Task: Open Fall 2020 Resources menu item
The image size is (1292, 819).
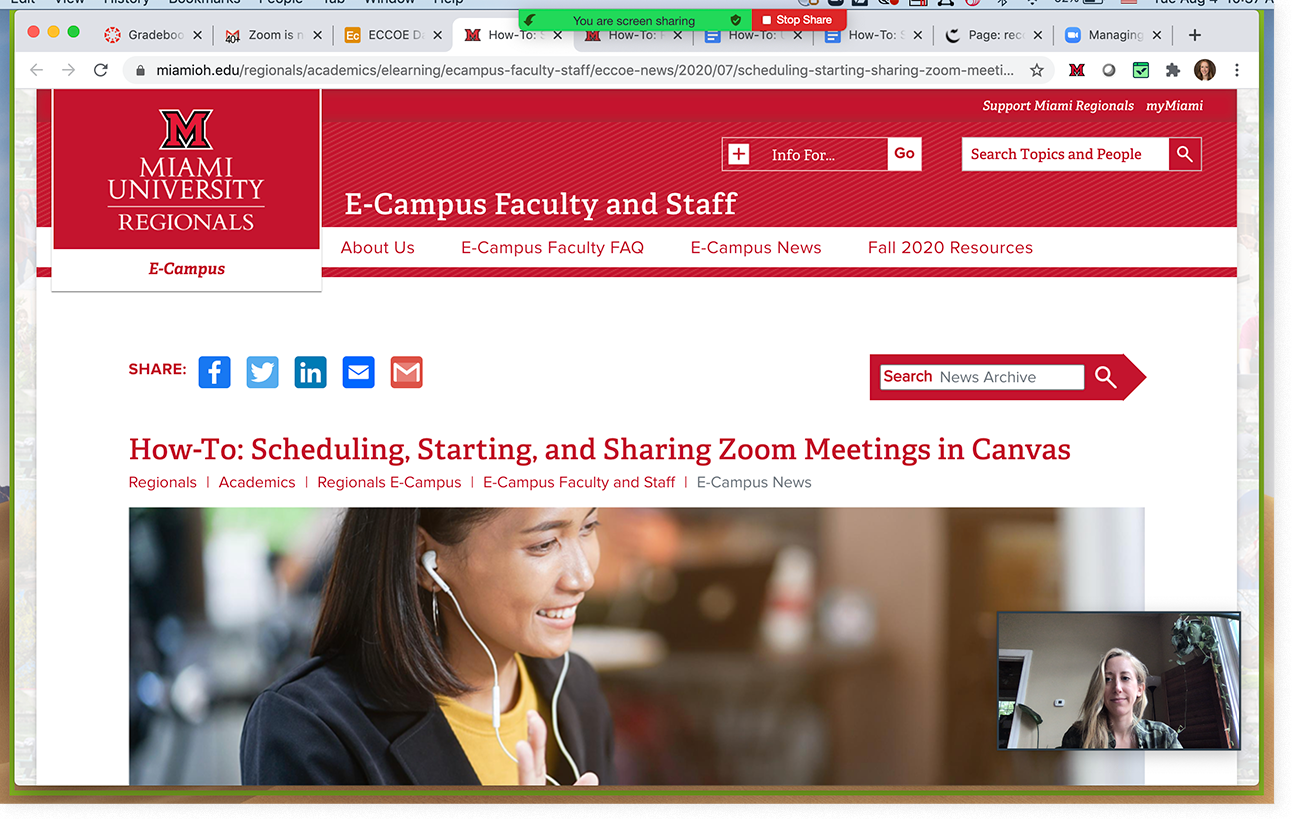Action: click(x=950, y=248)
